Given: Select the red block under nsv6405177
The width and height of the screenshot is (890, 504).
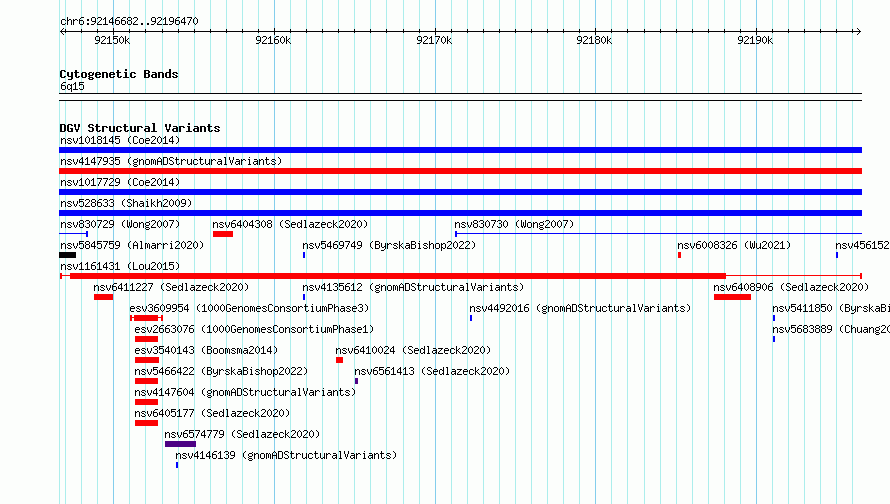Looking at the screenshot, I should pyautogui.click(x=146, y=423).
